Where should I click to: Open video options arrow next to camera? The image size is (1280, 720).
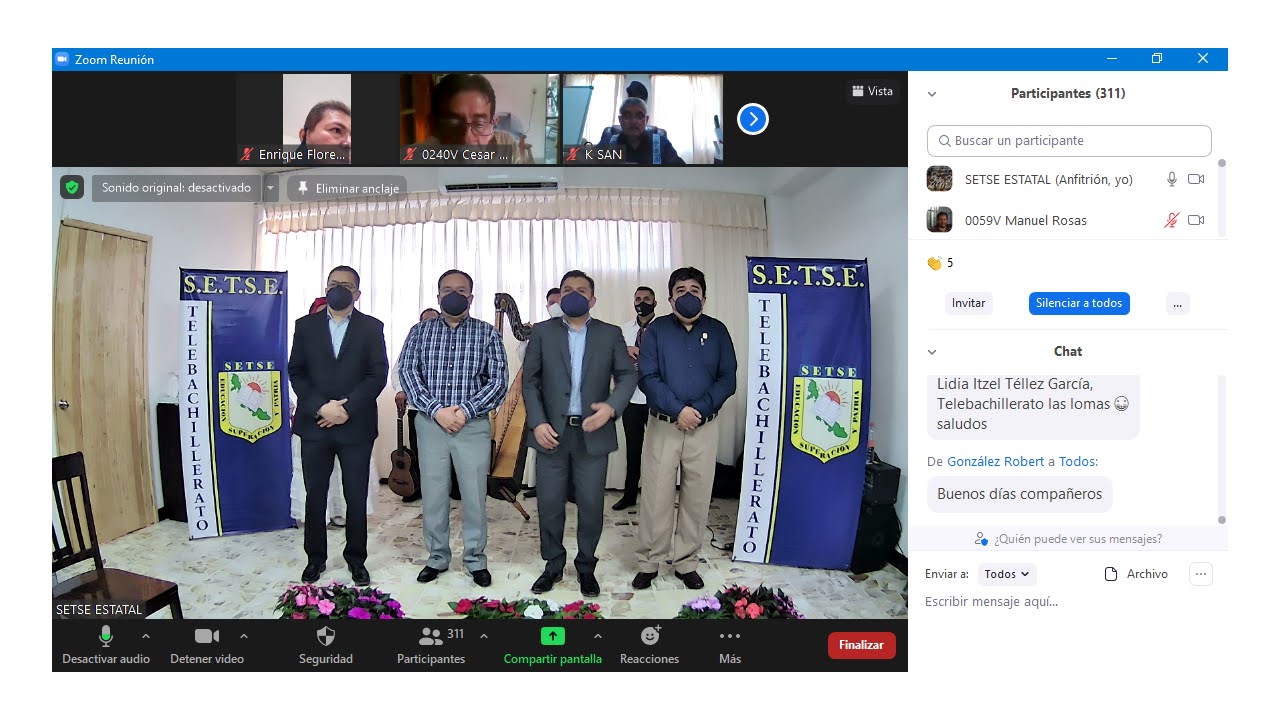click(x=244, y=636)
